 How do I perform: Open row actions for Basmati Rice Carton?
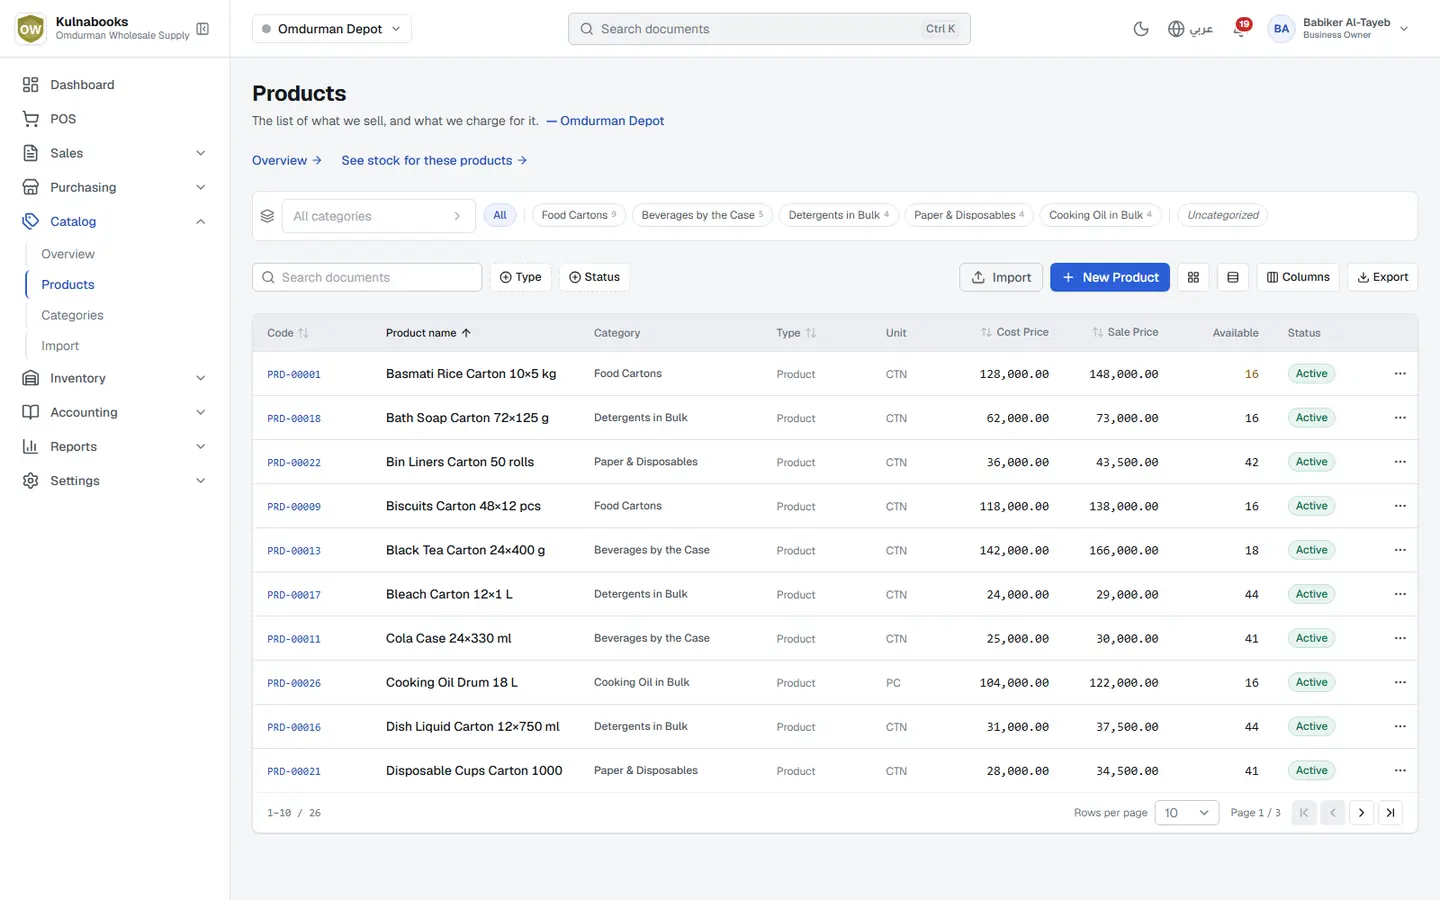[x=1400, y=374]
